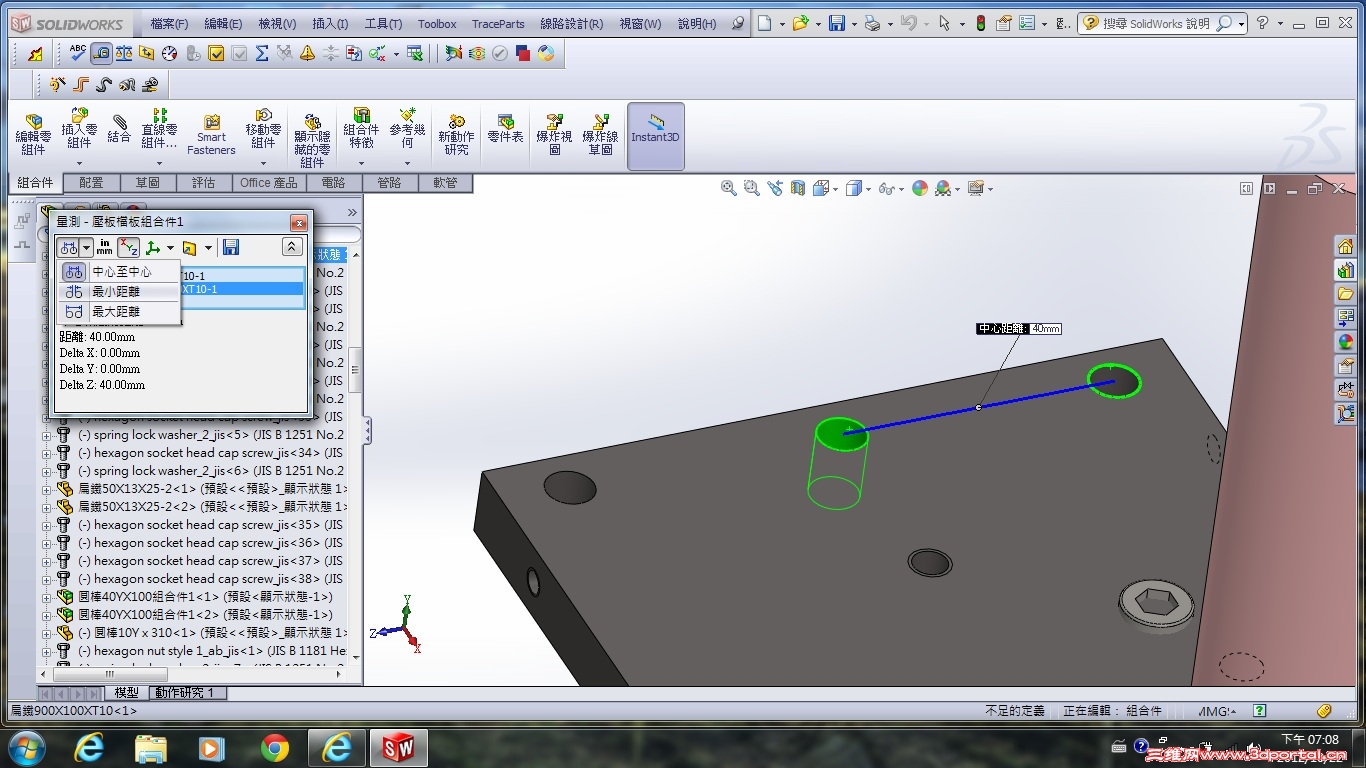The height and width of the screenshot is (768, 1366).
Task: Click the Zoom to Area icon
Action: [x=751, y=188]
